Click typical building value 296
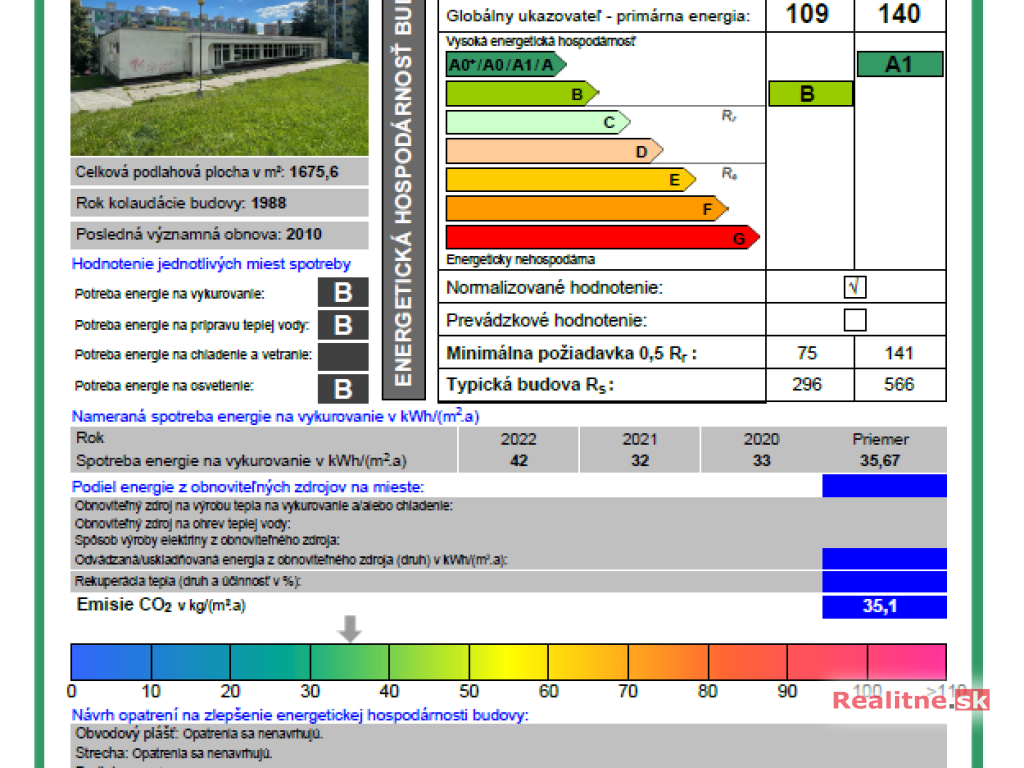Viewport: 1024px width, 768px height. (807, 384)
